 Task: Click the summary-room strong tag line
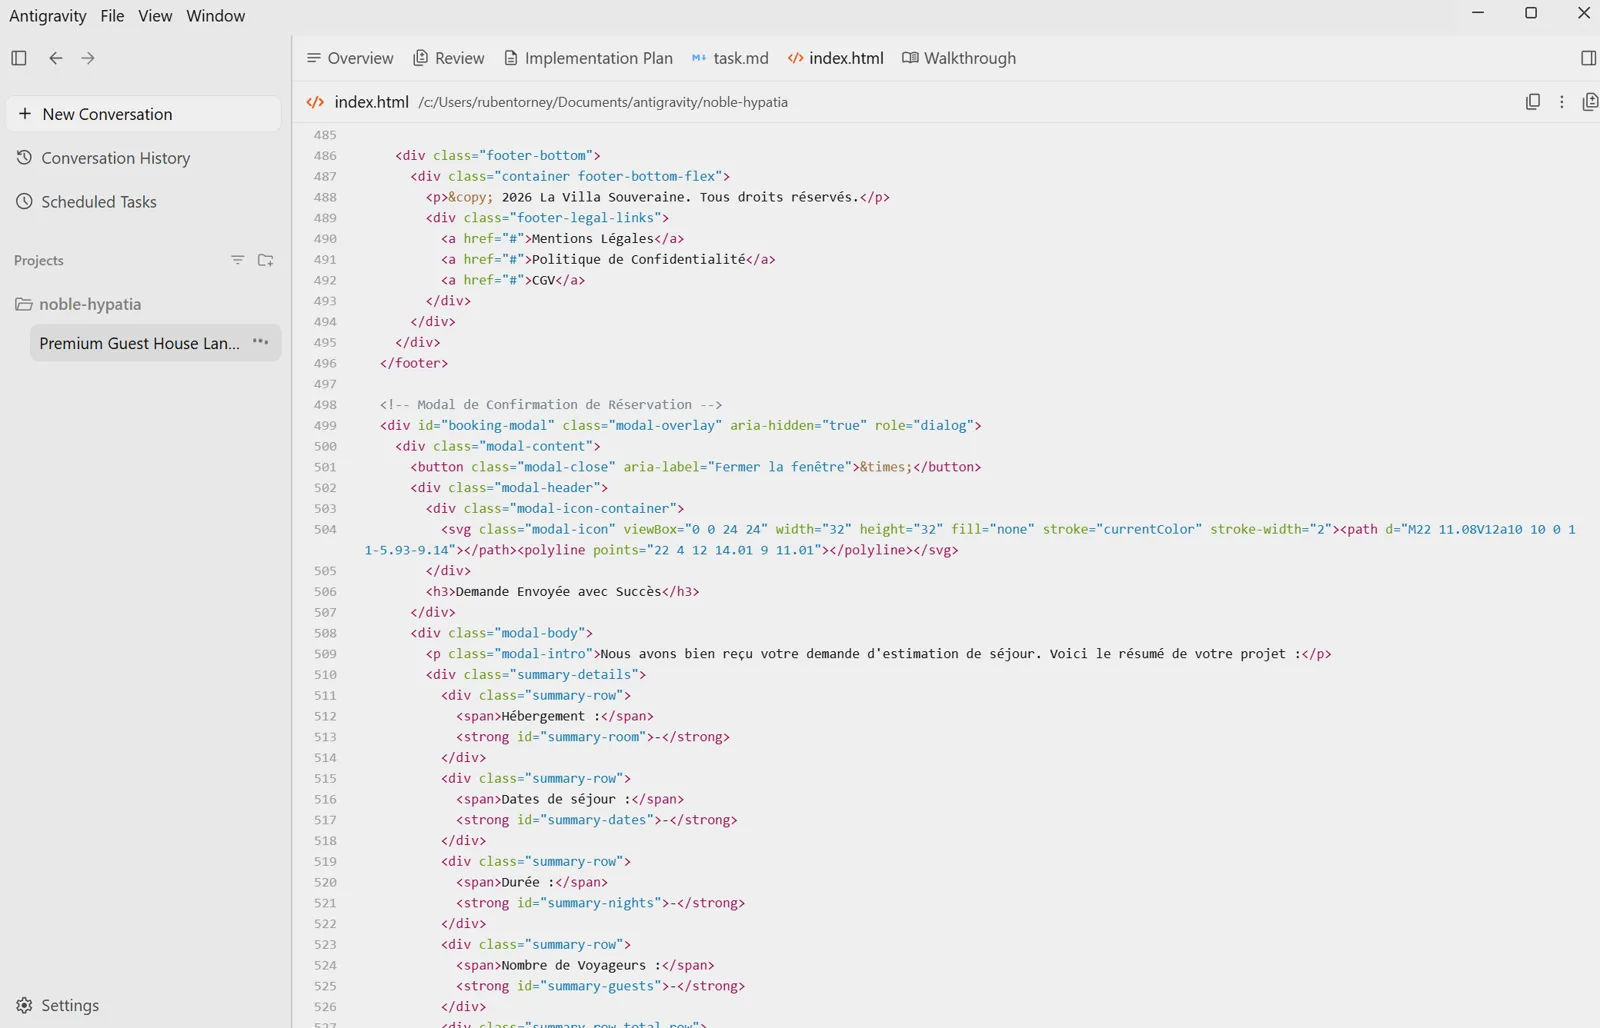pyautogui.click(x=593, y=737)
